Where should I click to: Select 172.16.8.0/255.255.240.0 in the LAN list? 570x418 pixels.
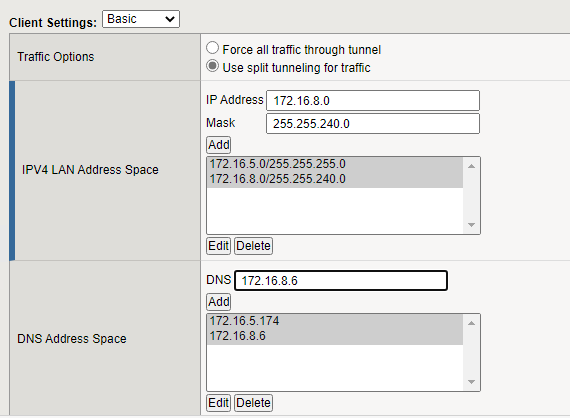point(334,179)
